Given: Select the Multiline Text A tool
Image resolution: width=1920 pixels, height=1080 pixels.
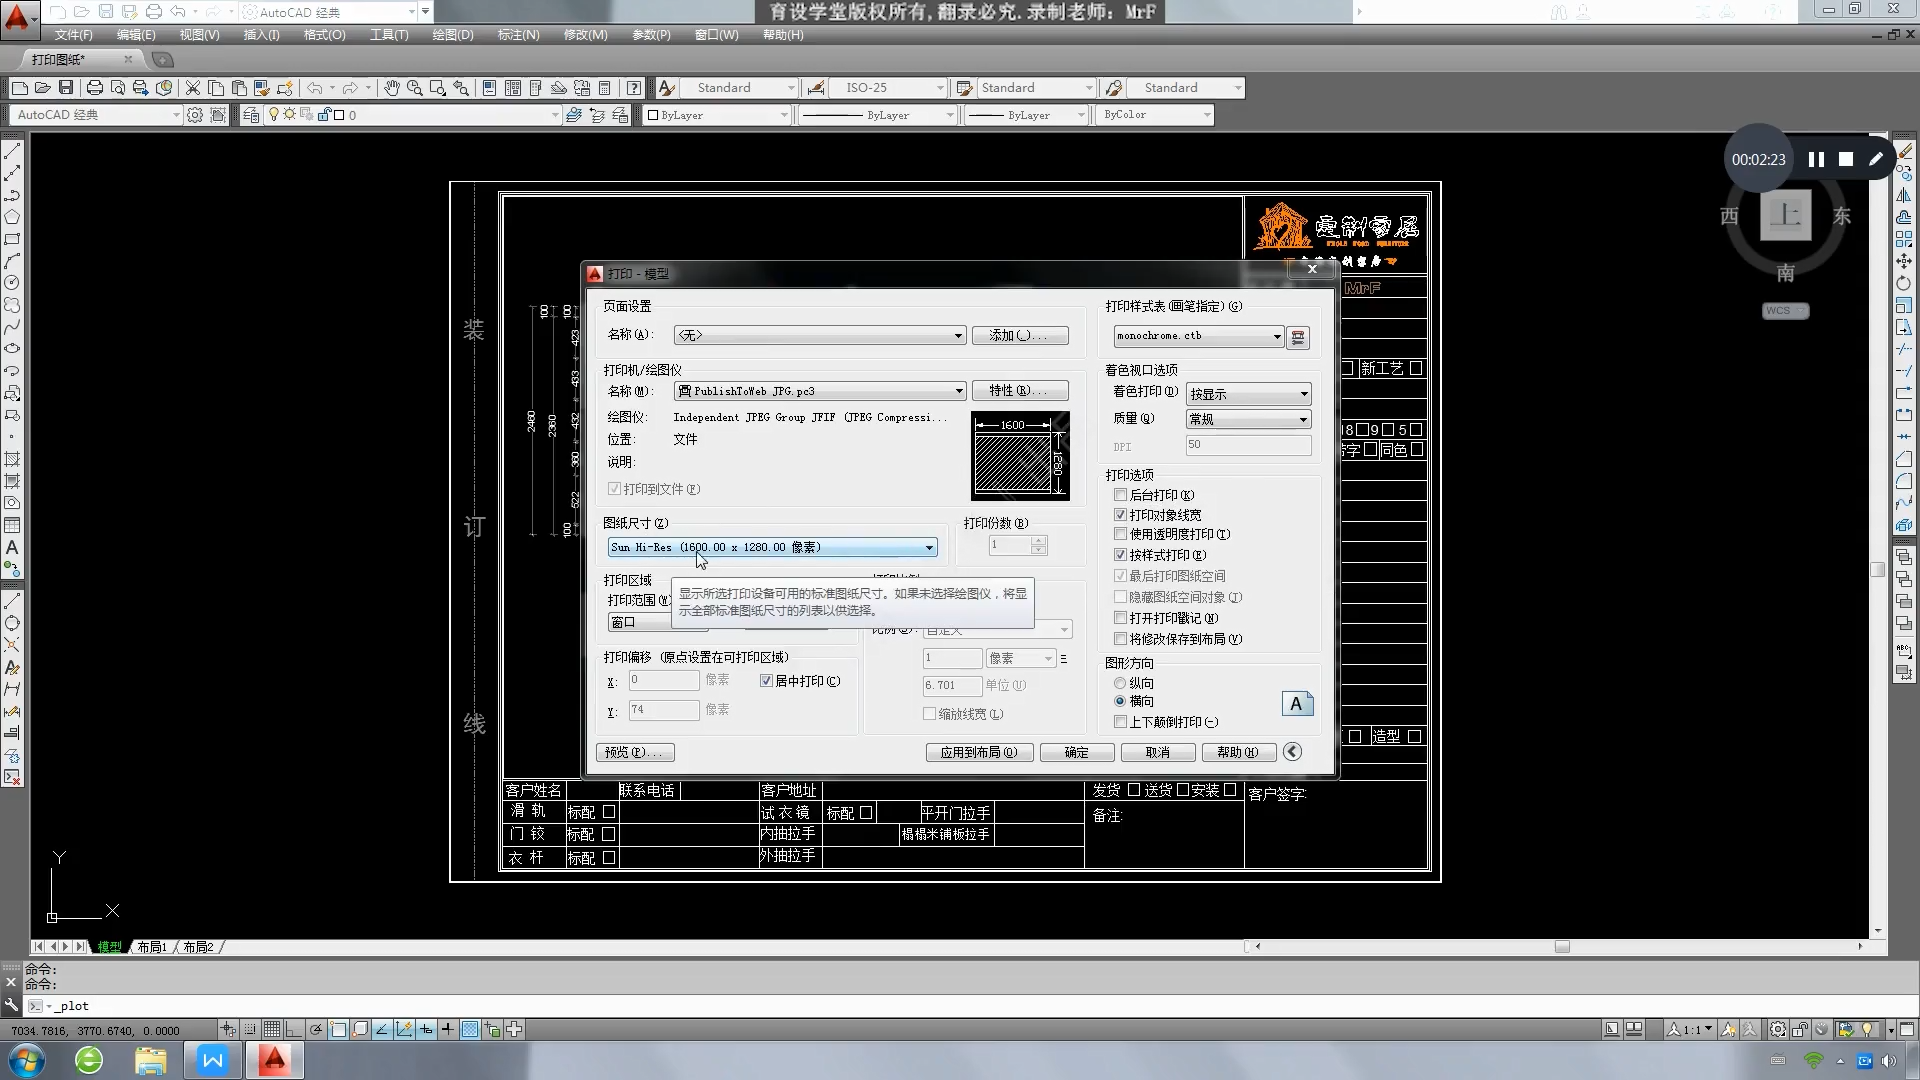Looking at the screenshot, I should pyautogui.click(x=12, y=547).
